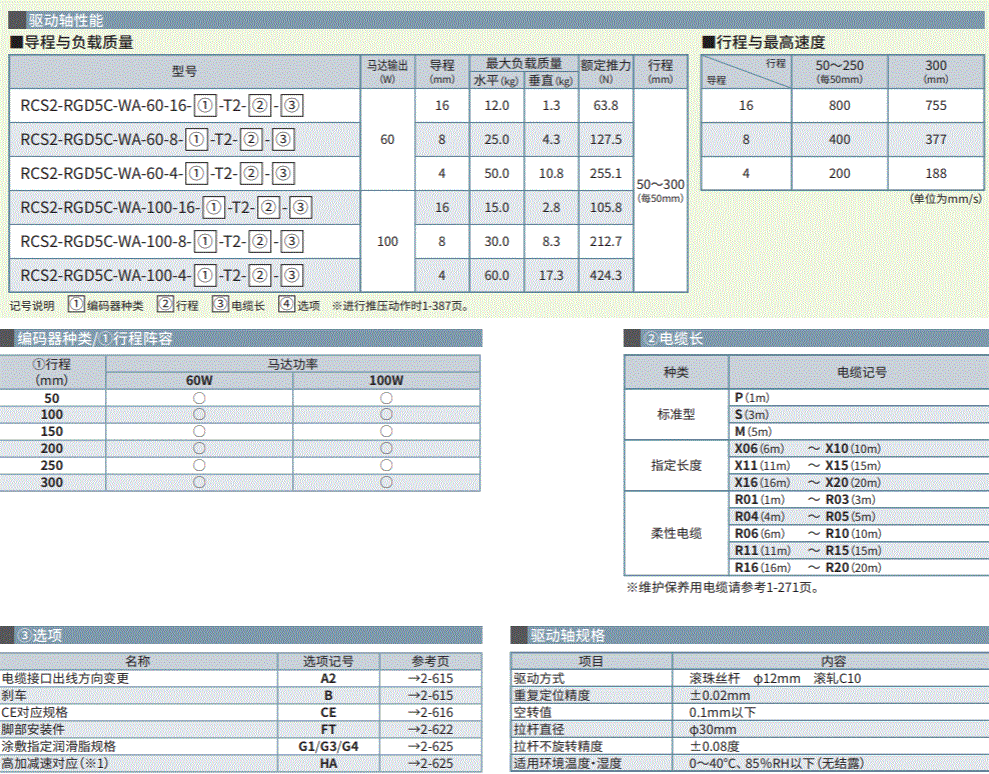
Task: Click cable code X20 (20m)
Action: 853,483
